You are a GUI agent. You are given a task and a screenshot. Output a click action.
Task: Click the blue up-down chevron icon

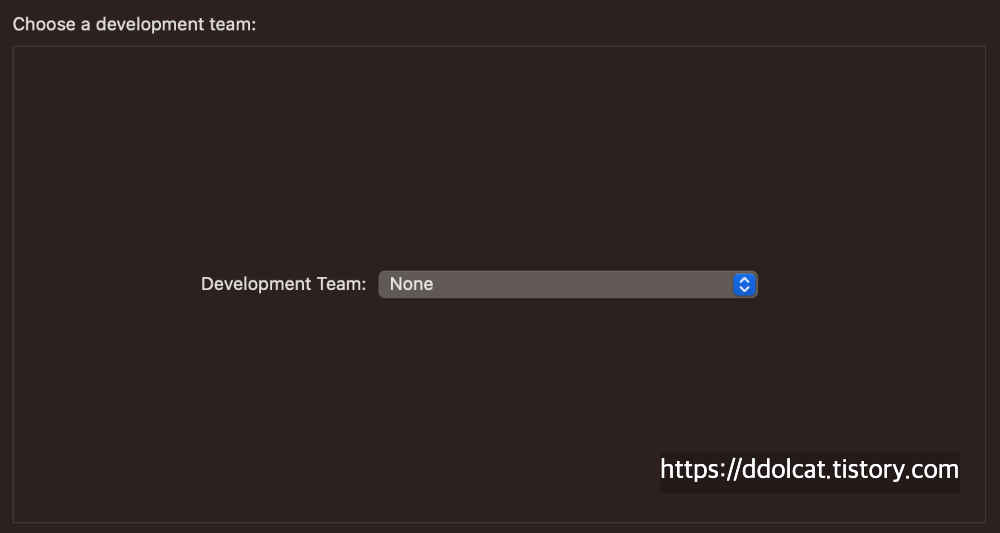pos(743,284)
